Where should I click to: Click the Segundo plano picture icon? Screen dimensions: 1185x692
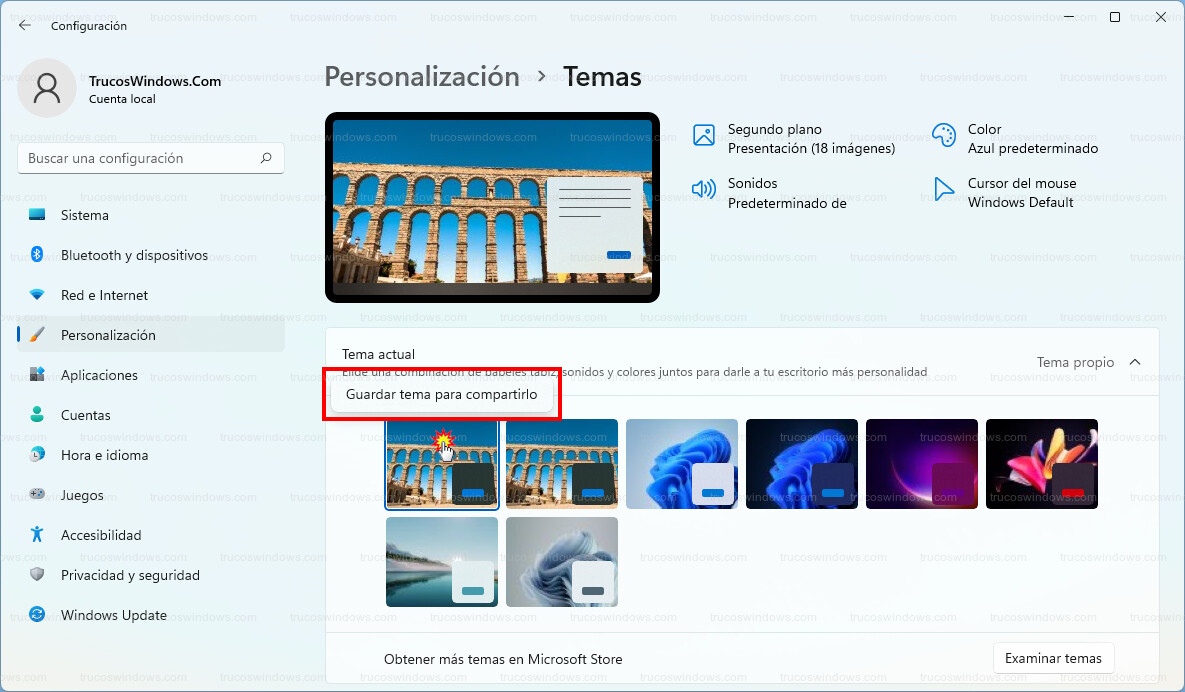coord(704,137)
